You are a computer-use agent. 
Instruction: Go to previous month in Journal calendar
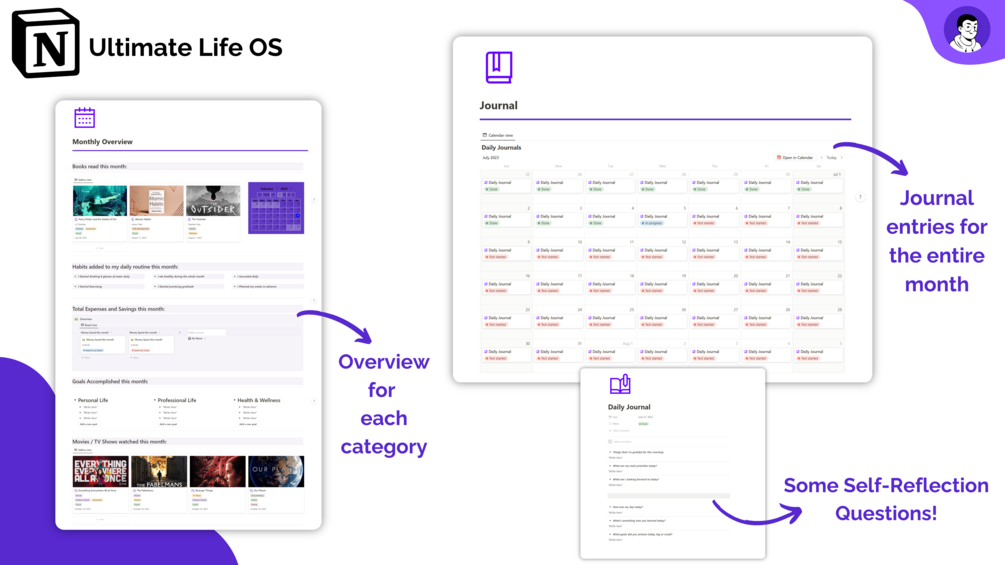[x=822, y=158]
